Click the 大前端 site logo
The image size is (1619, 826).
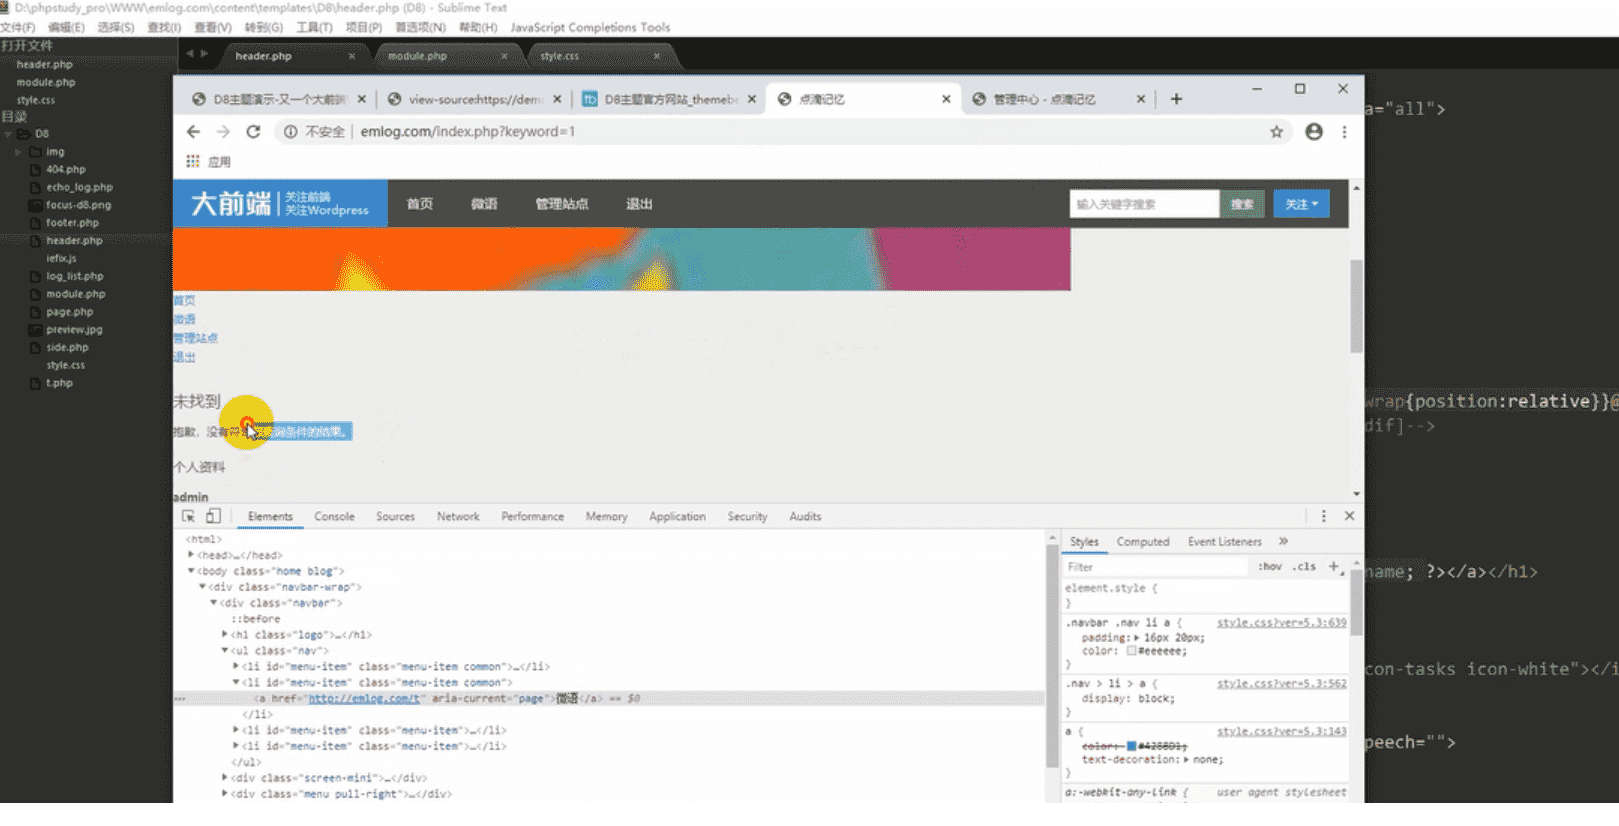[x=280, y=204]
